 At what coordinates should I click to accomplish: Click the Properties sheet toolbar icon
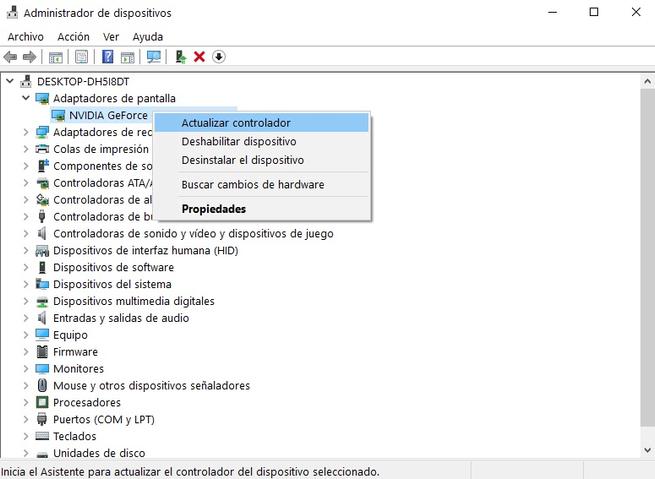(x=81, y=57)
